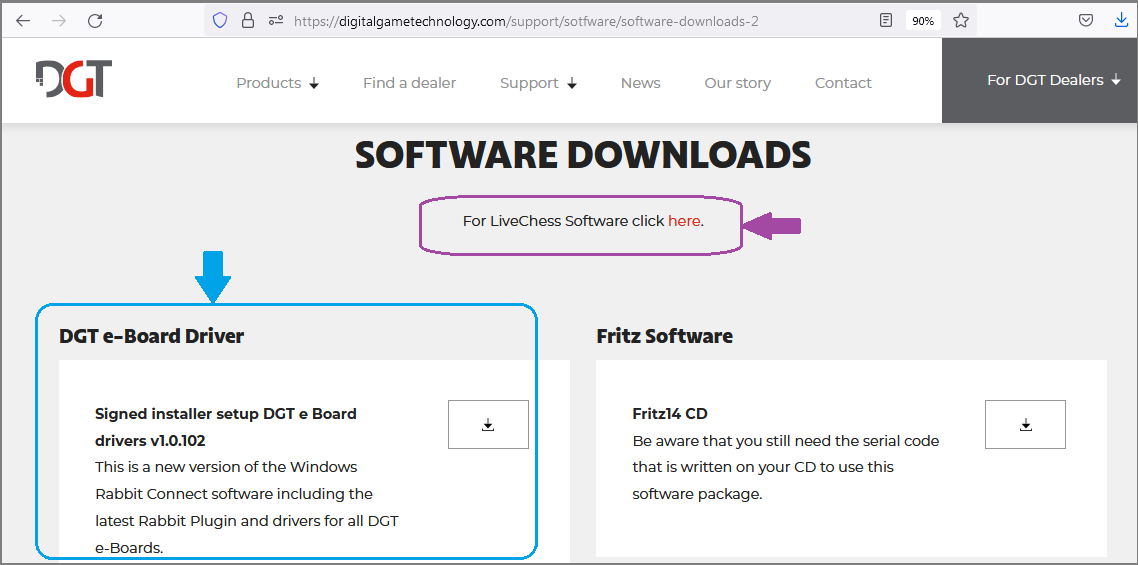Change the 90% zoom level indicator
This screenshot has width=1138, height=565.
point(923,20)
